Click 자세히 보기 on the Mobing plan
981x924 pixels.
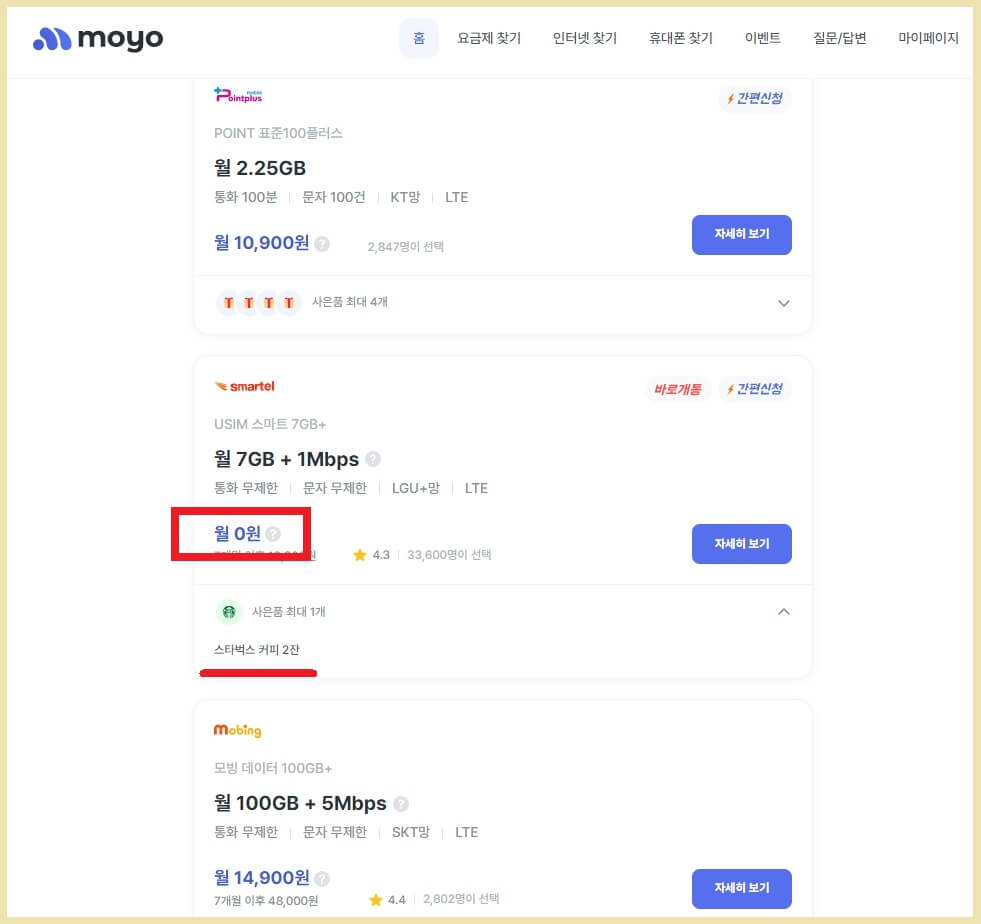(742, 888)
